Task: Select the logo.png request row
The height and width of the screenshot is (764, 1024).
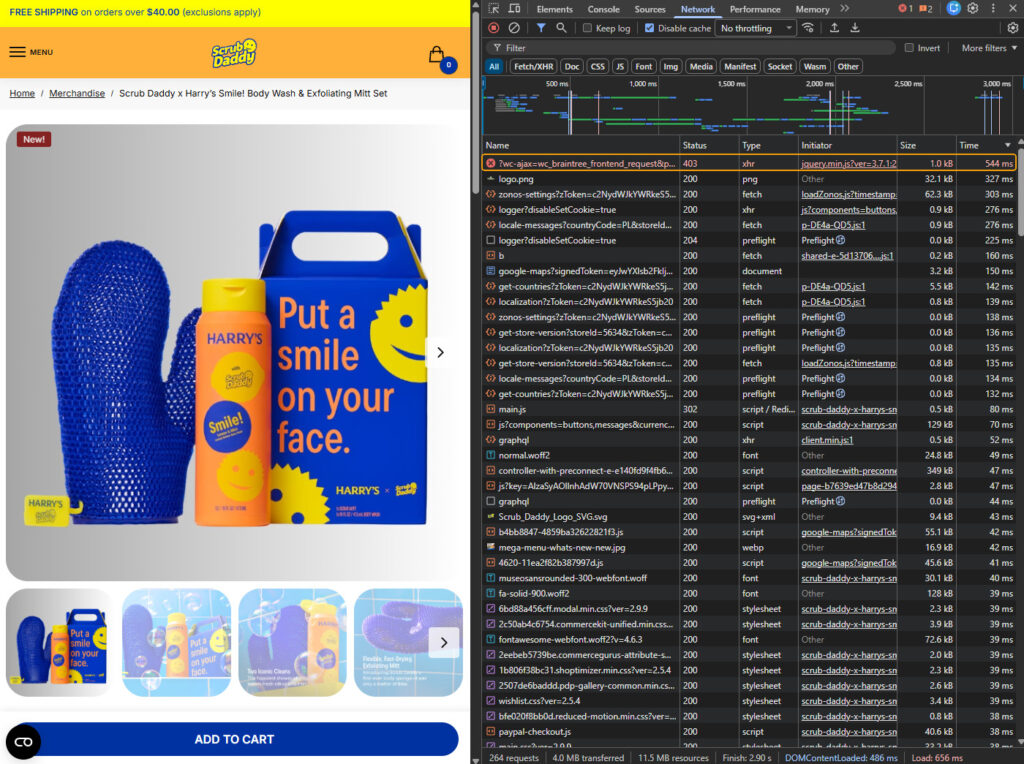Action: pos(748,179)
